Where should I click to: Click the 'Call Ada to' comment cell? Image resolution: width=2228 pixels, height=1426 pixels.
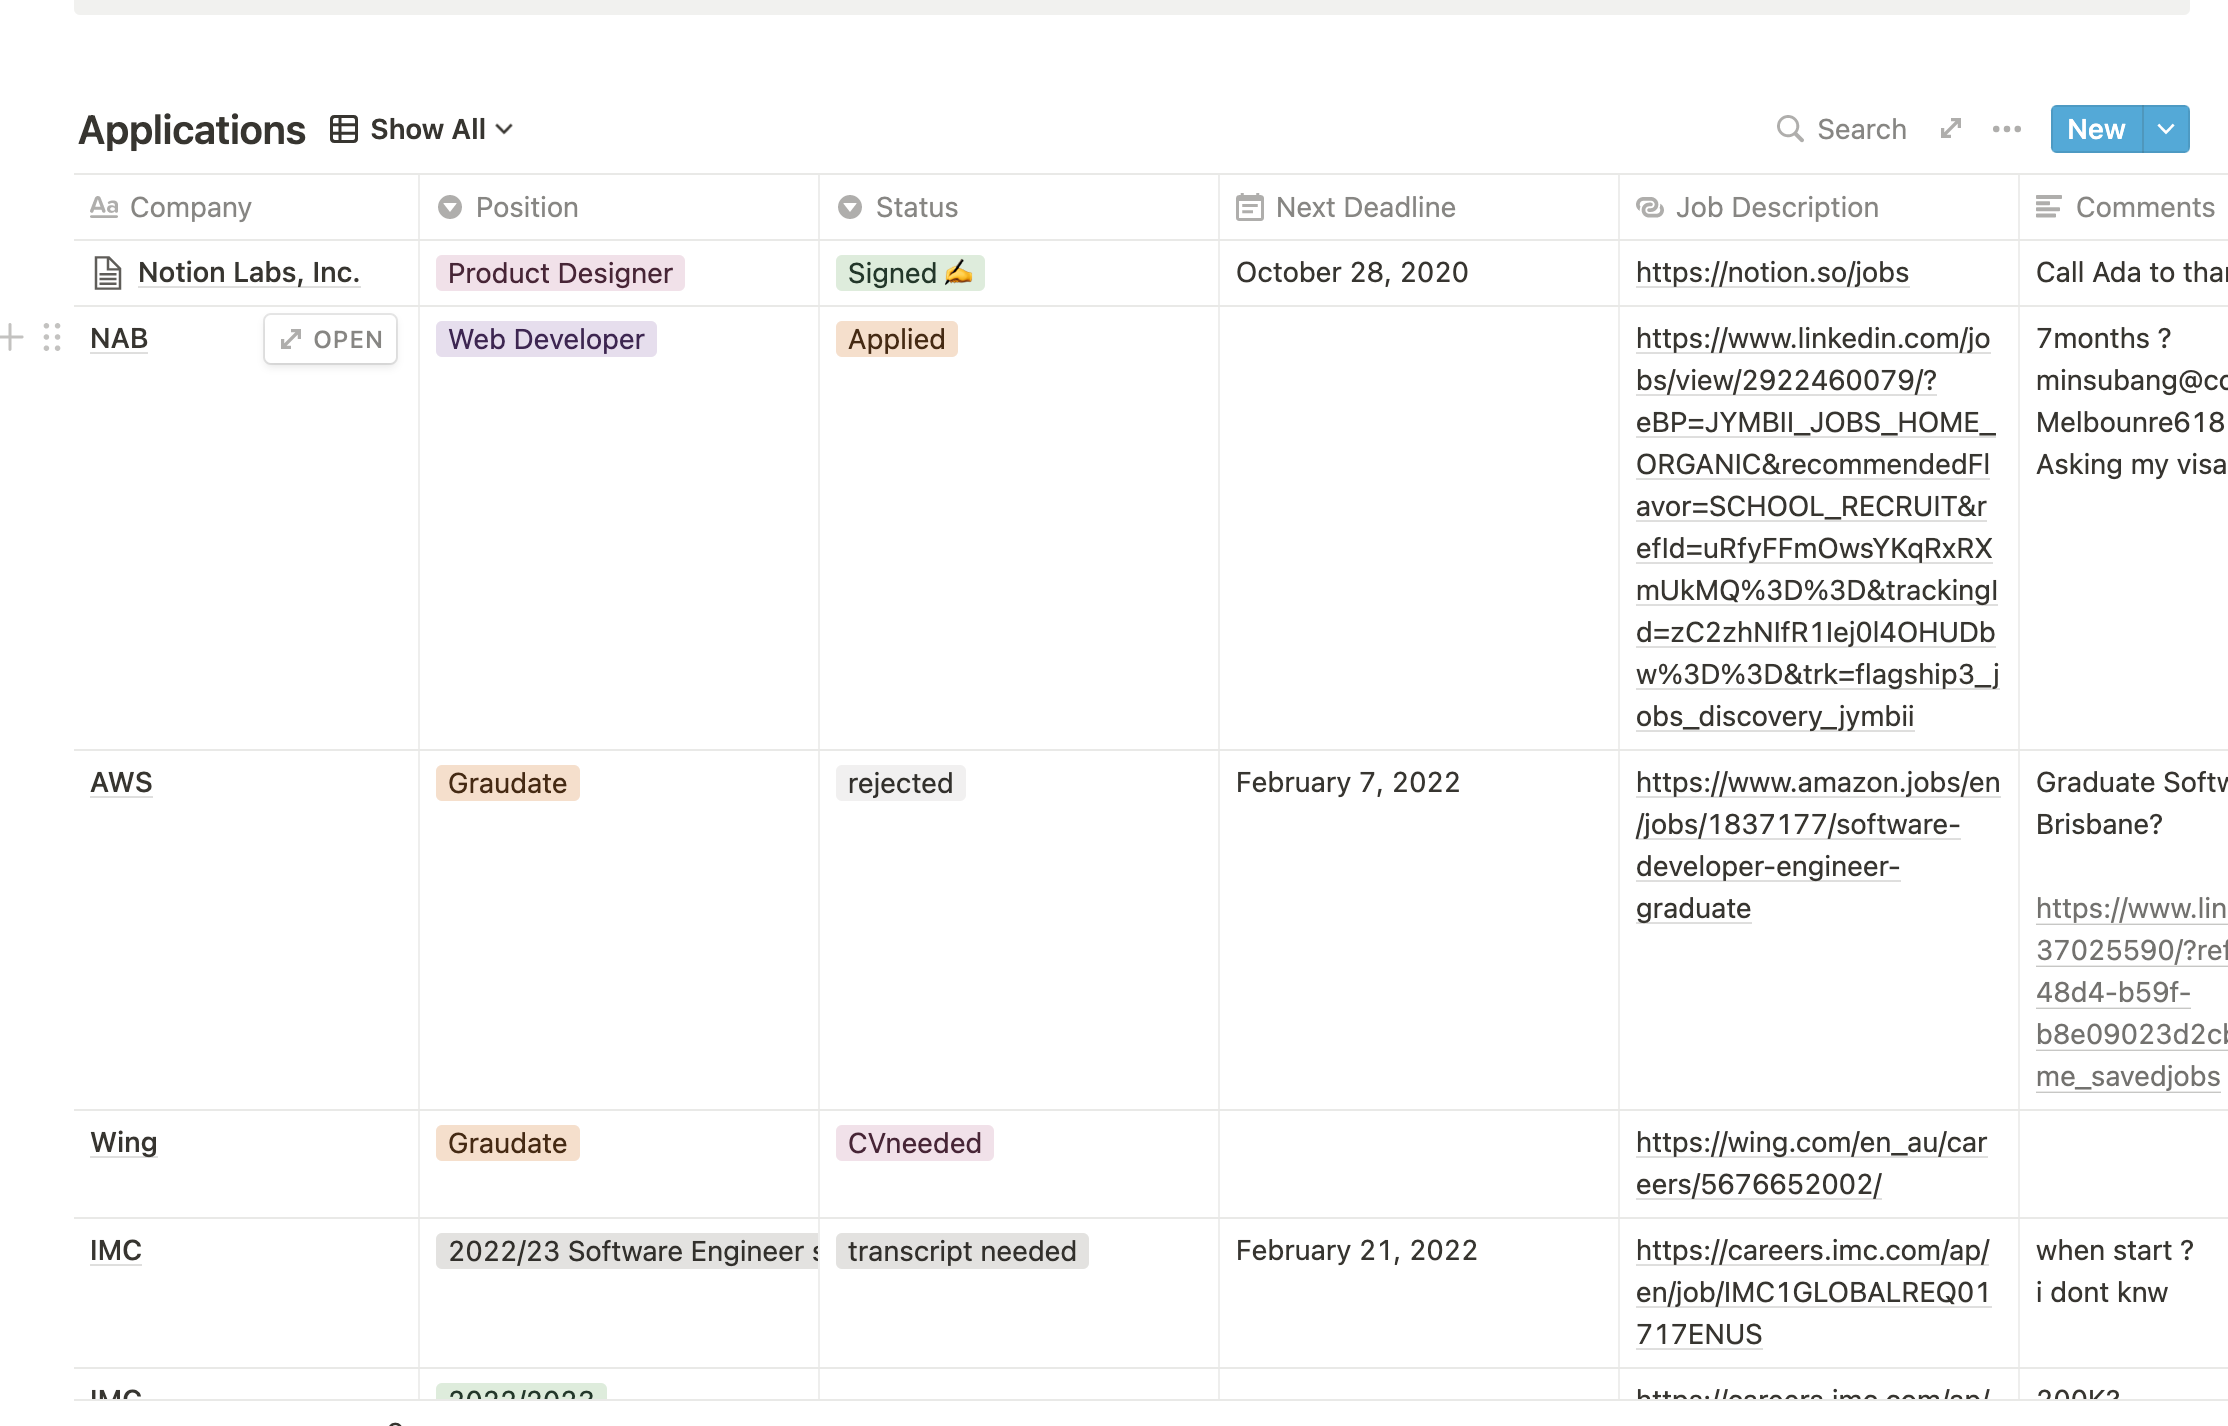[2124, 272]
